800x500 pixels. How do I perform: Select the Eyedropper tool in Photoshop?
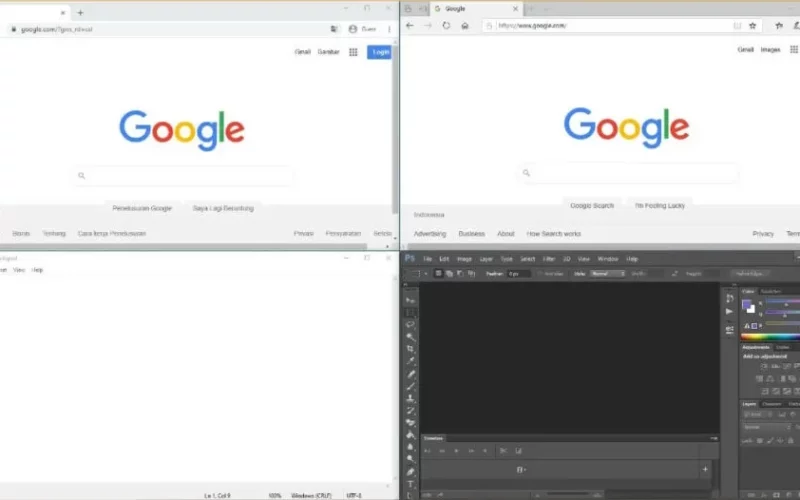click(x=410, y=361)
